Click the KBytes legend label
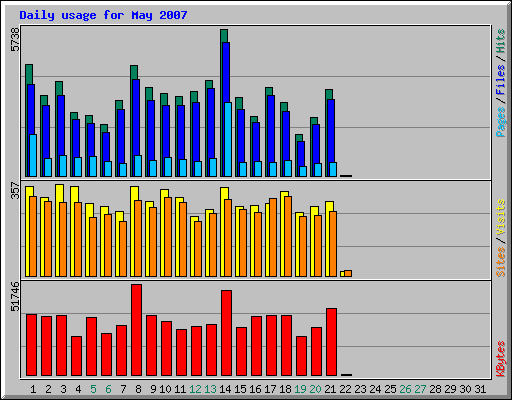The image size is (512, 400). point(501,359)
